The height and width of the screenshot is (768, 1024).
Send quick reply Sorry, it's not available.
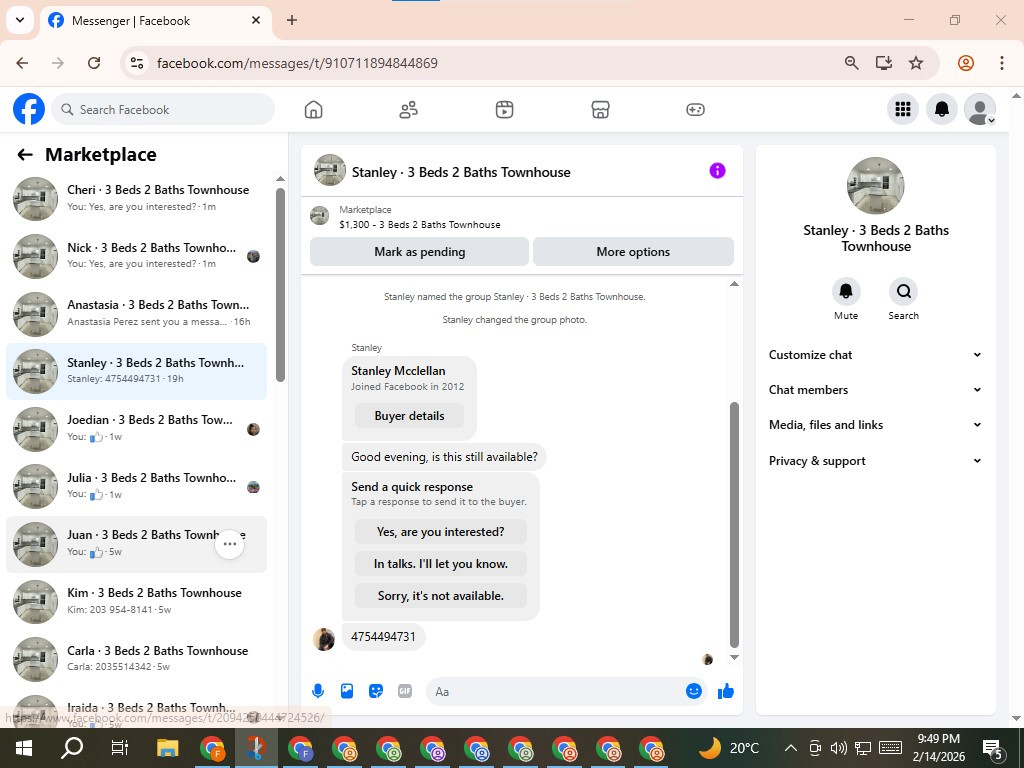pos(441,596)
